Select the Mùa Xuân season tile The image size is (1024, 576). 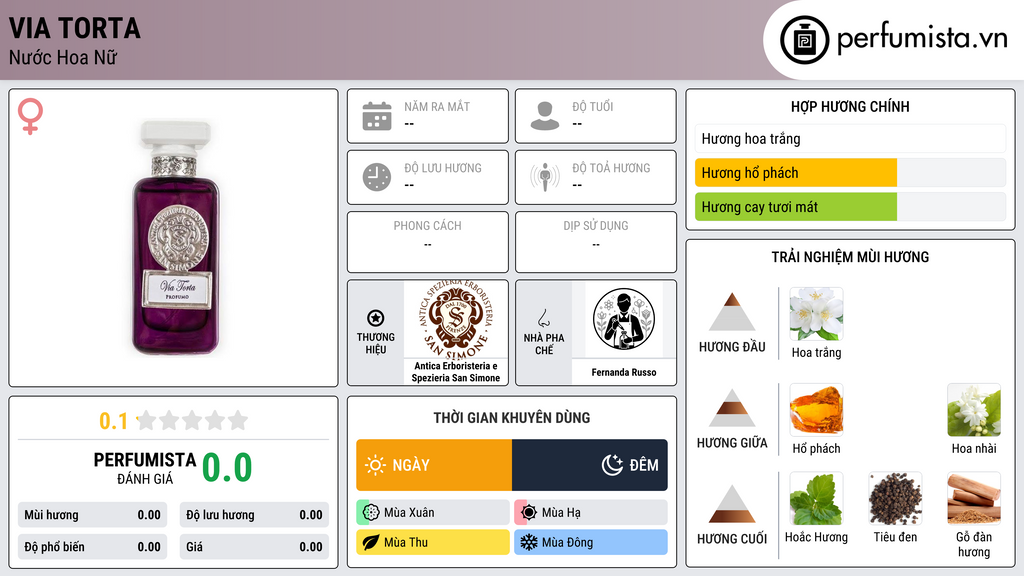(433, 513)
